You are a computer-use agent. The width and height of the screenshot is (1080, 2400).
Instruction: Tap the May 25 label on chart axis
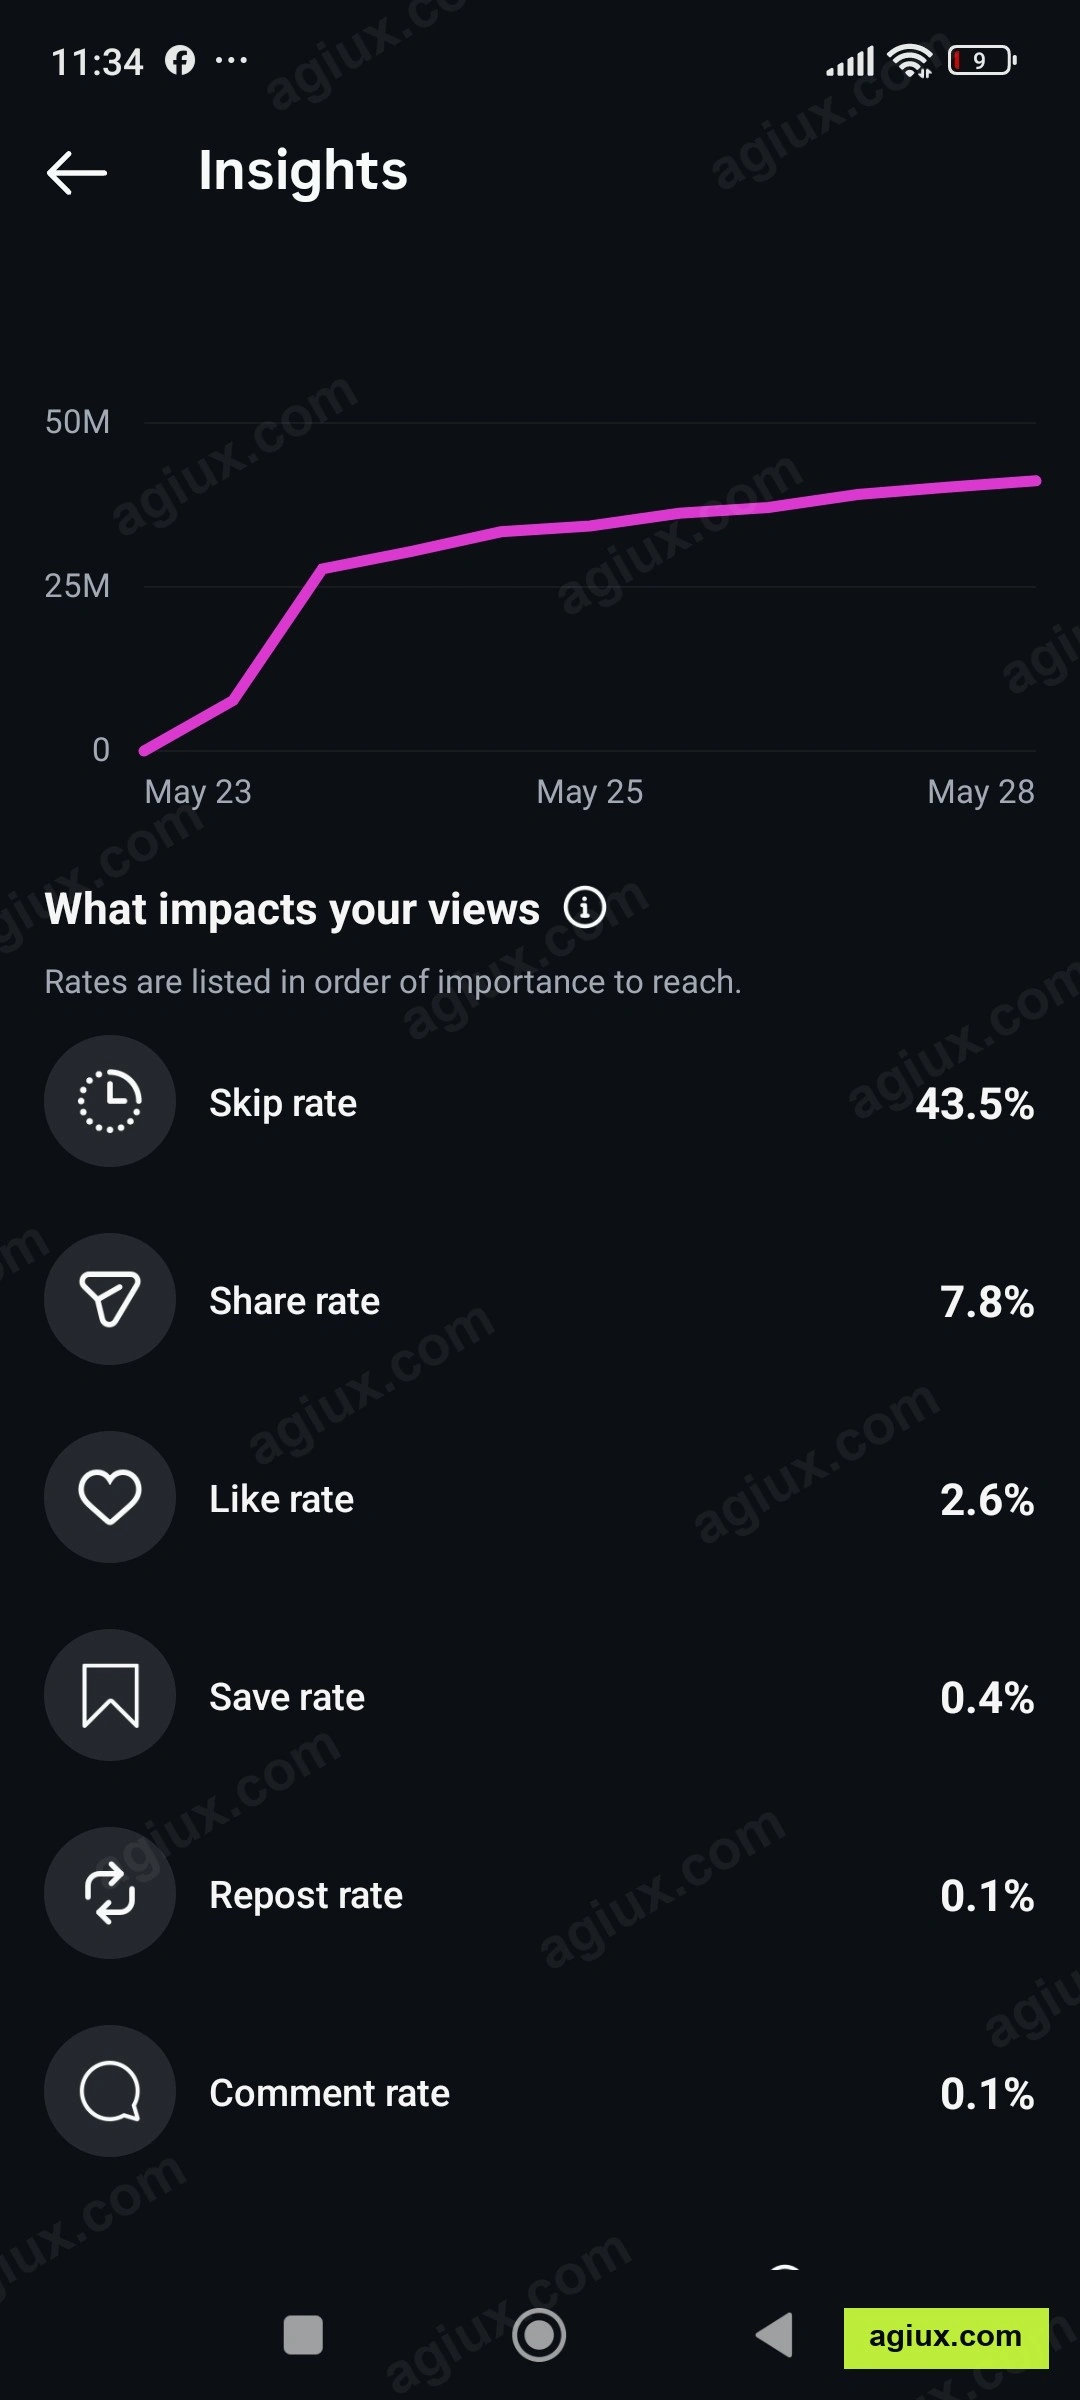(x=590, y=792)
